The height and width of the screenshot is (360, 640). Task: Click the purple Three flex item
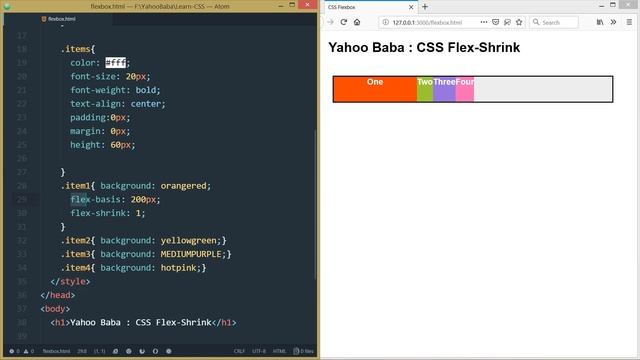coord(444,89)
